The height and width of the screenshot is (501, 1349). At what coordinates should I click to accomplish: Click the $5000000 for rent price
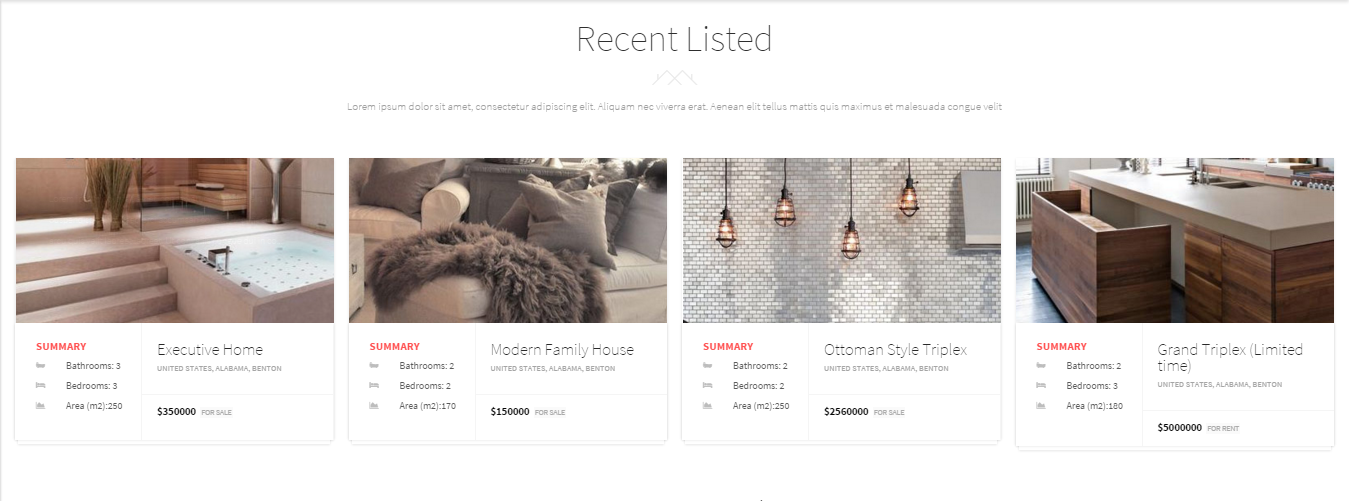tap(1198, 428)
